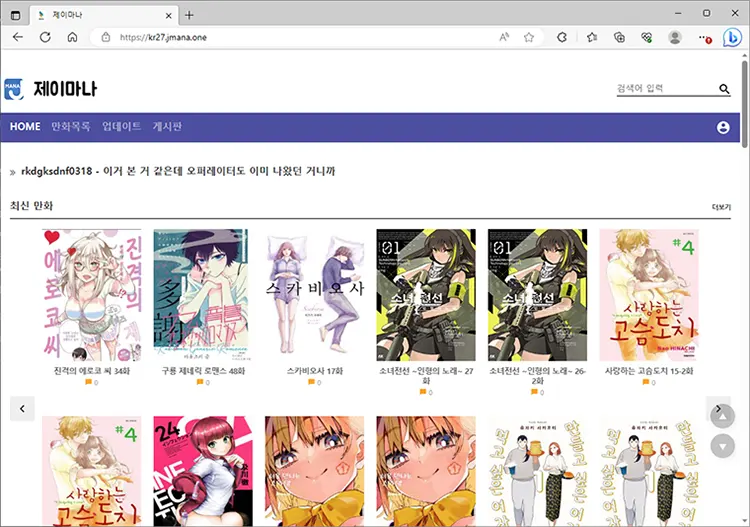This screenshot has height=527, width=750.
Task: Go back to the previous page
Action: click(18, 37)
